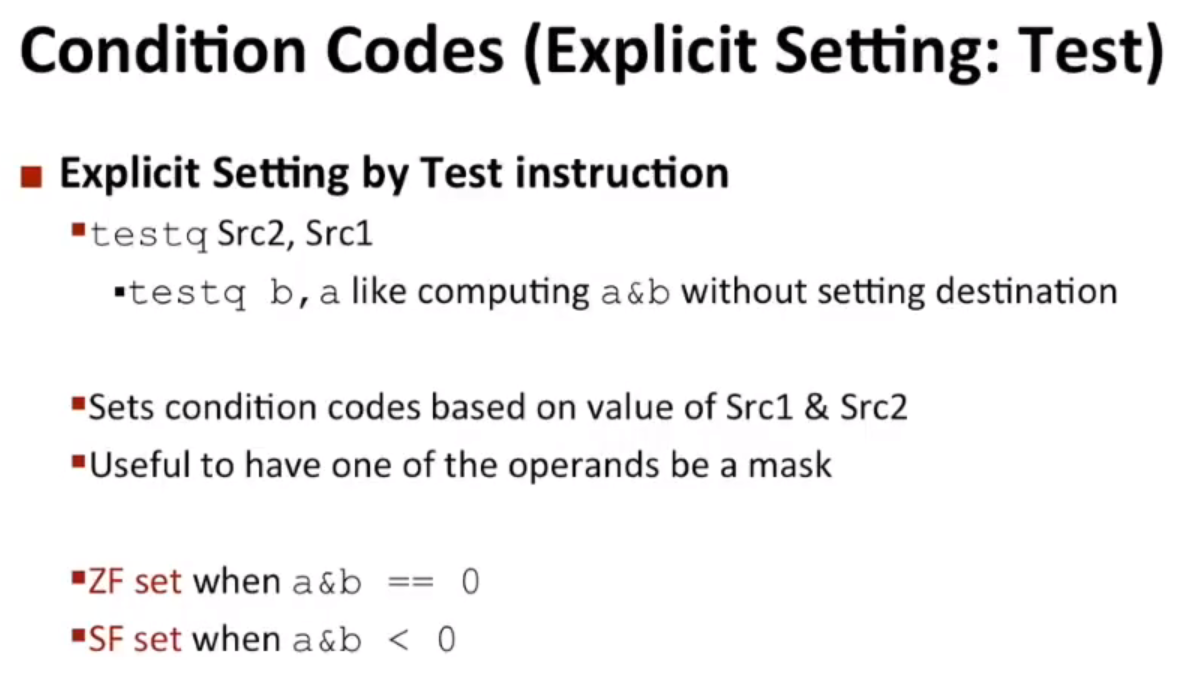This screenshot has height=679, width=1195.
Task: Click the phrase without setting destination
Action: pos(899,292)
